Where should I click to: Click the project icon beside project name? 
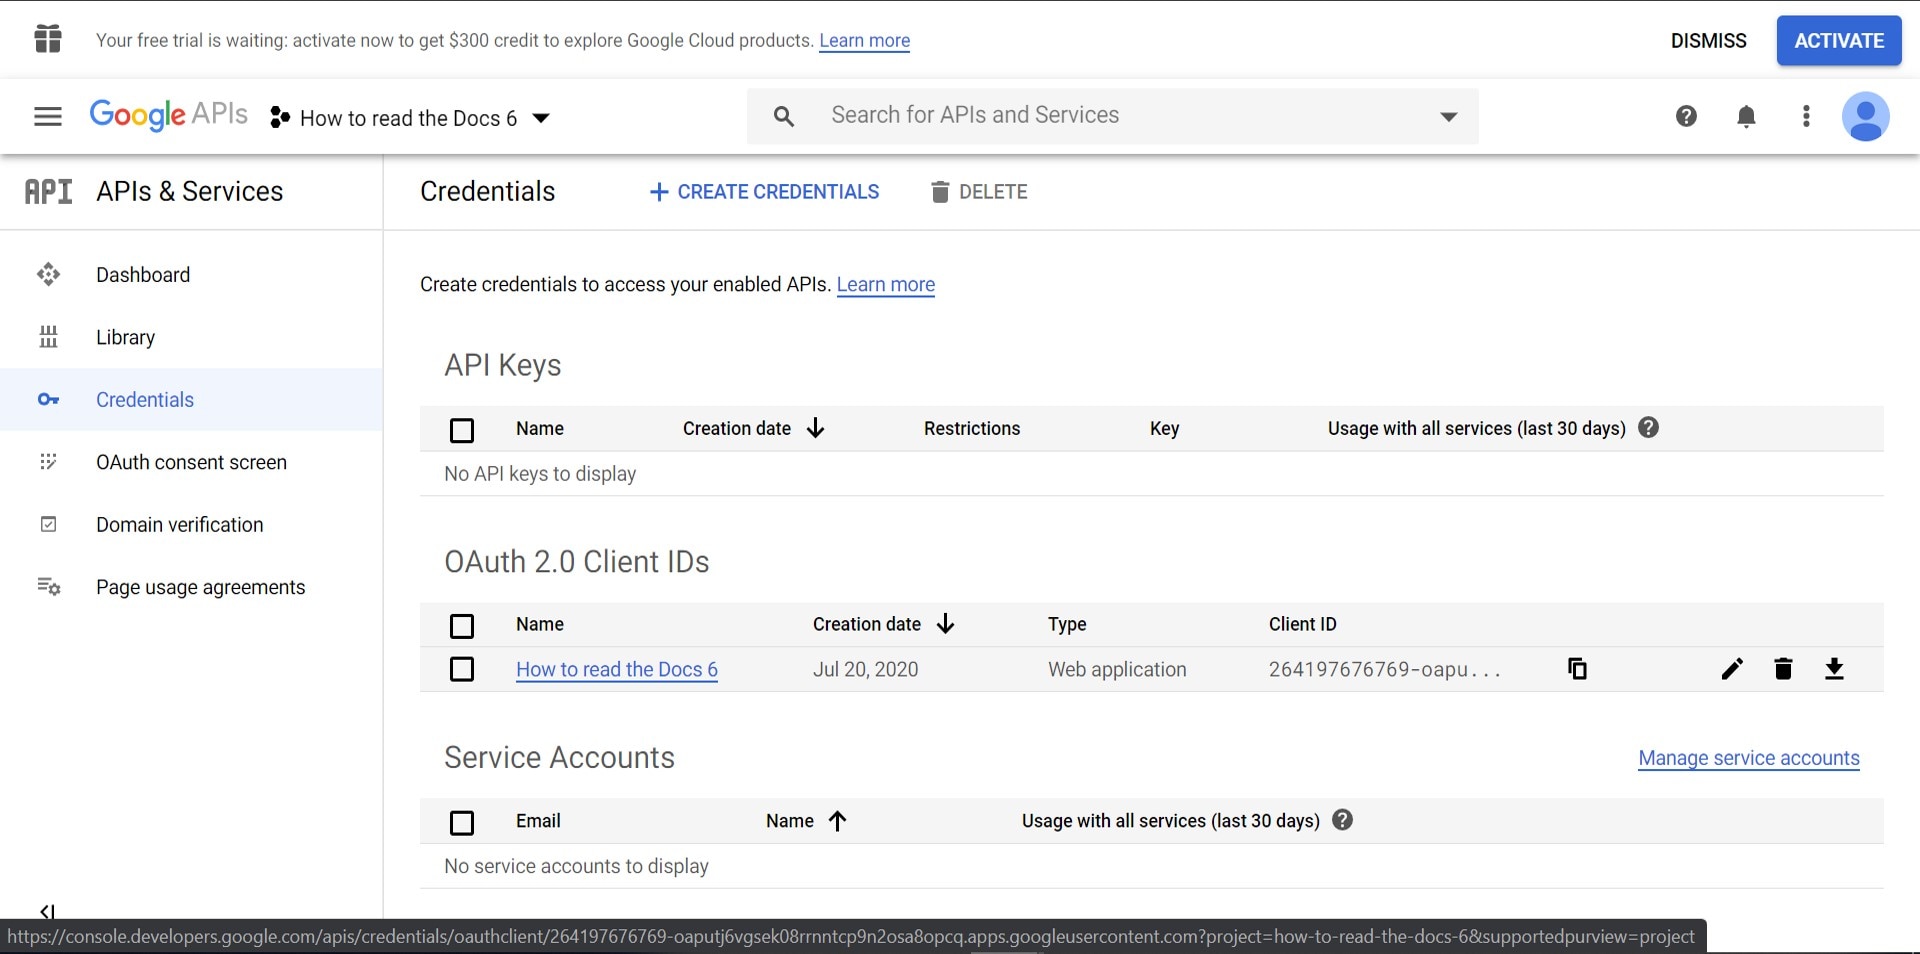[x=280, y=118]
